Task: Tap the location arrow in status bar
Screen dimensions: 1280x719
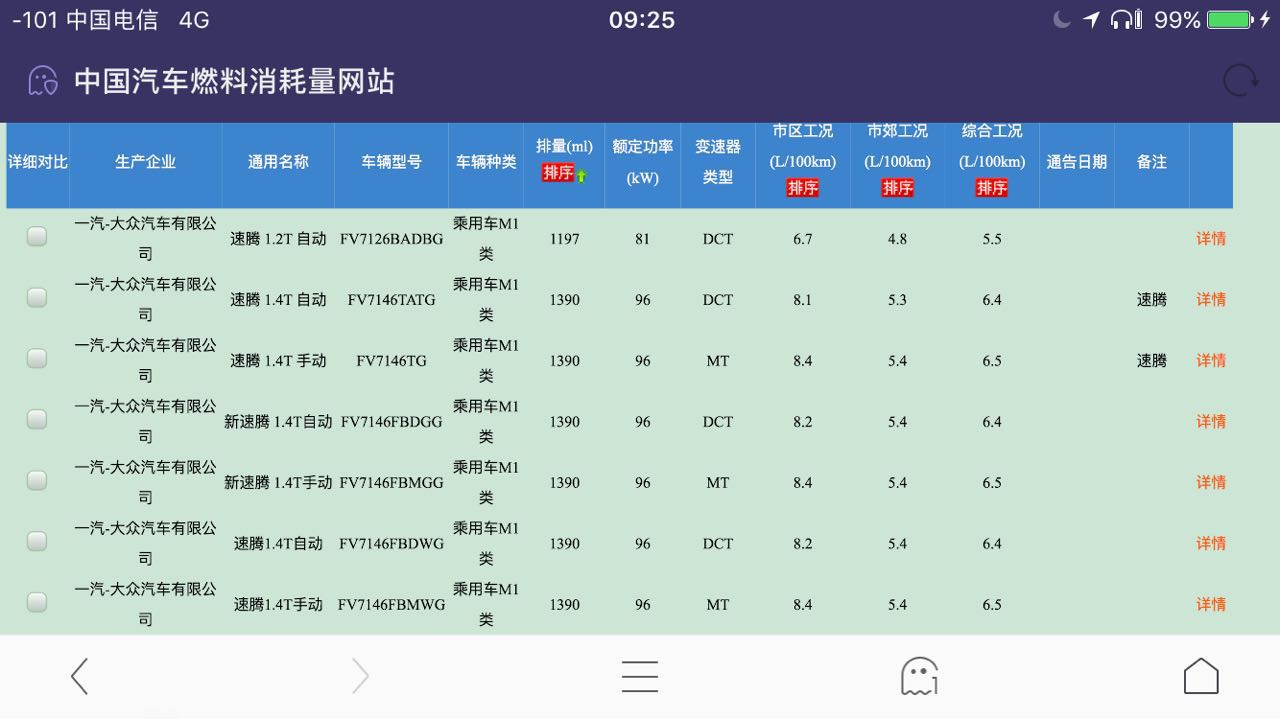Action: coord(1091,20)
